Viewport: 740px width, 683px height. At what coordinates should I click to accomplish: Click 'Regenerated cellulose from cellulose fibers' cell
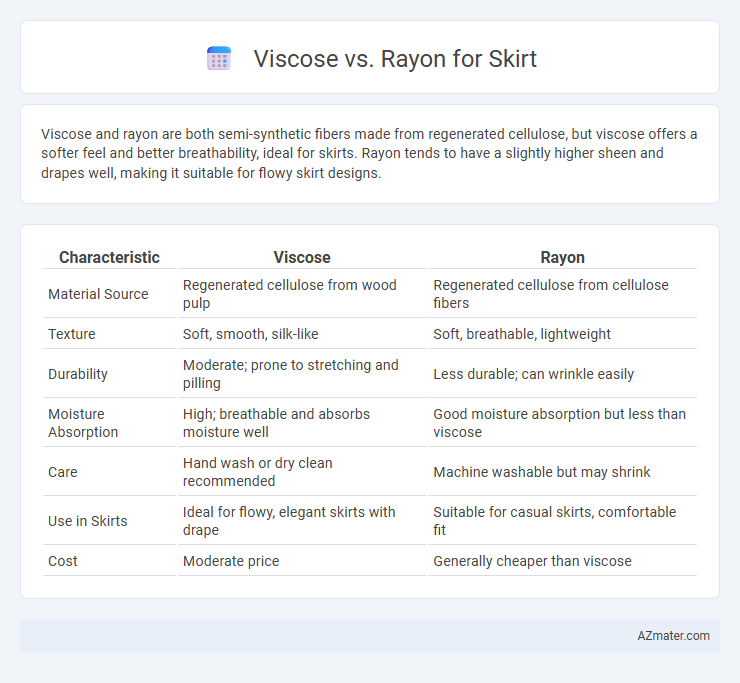[x=563, y=294]
